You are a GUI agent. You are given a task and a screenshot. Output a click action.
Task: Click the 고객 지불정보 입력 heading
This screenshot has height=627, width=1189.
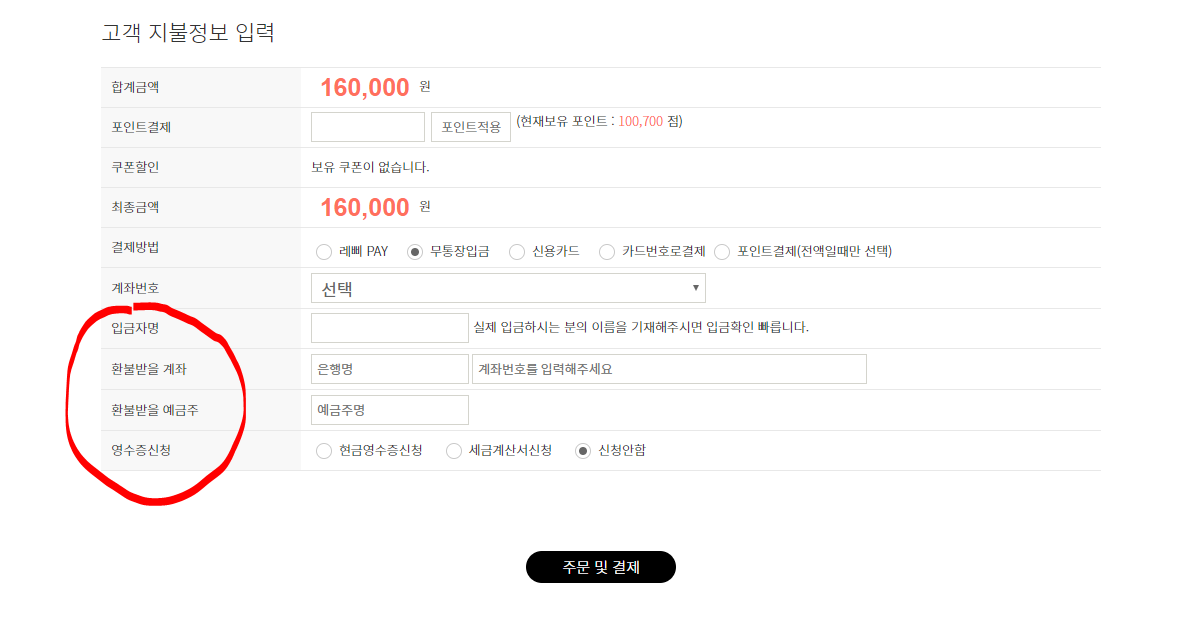point(188,33)
